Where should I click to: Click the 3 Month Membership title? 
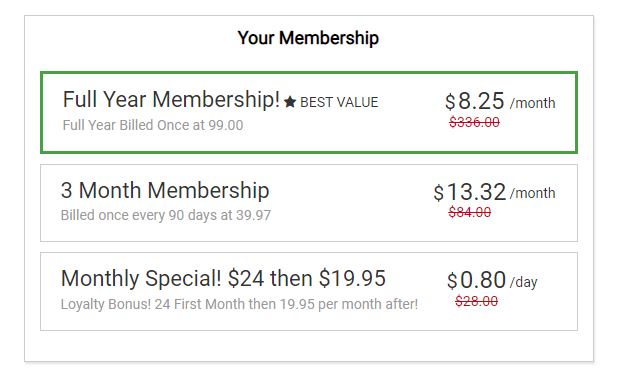coord(165,190)
